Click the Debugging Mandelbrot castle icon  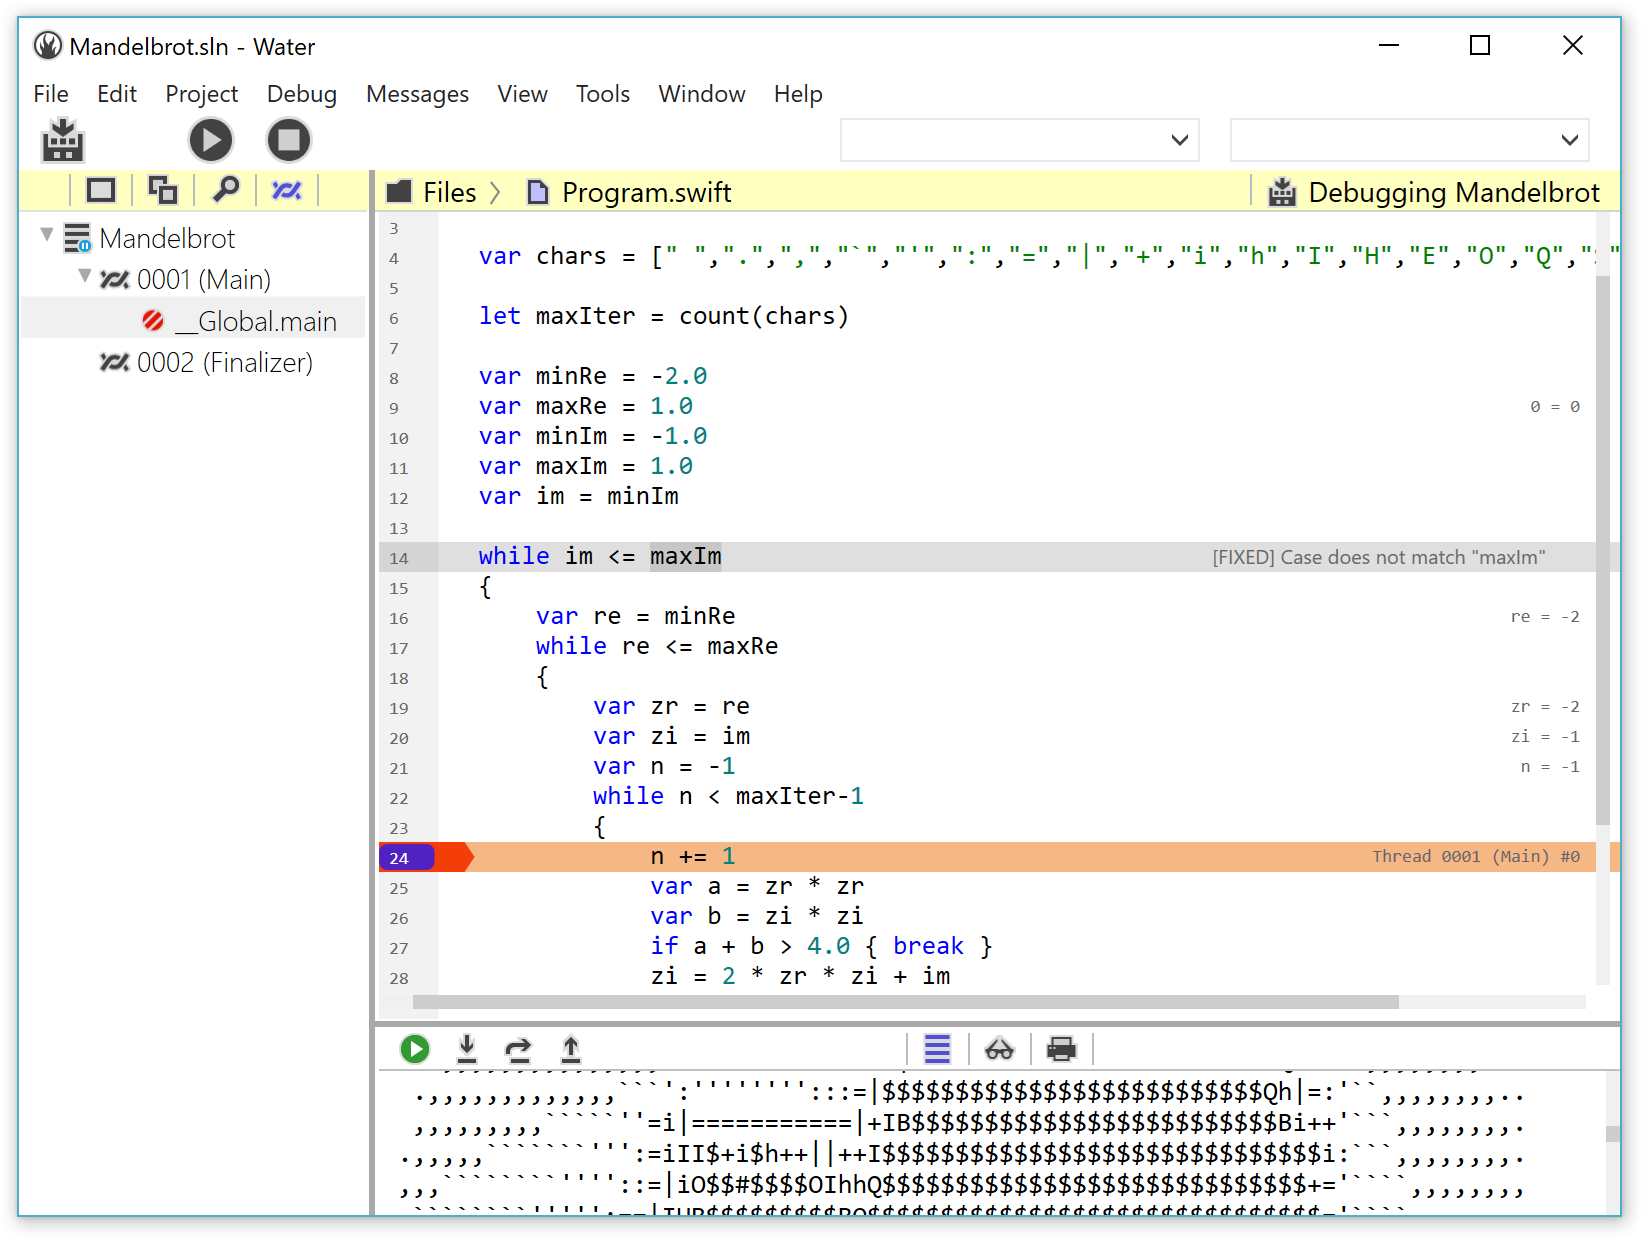pos(1282,192)
